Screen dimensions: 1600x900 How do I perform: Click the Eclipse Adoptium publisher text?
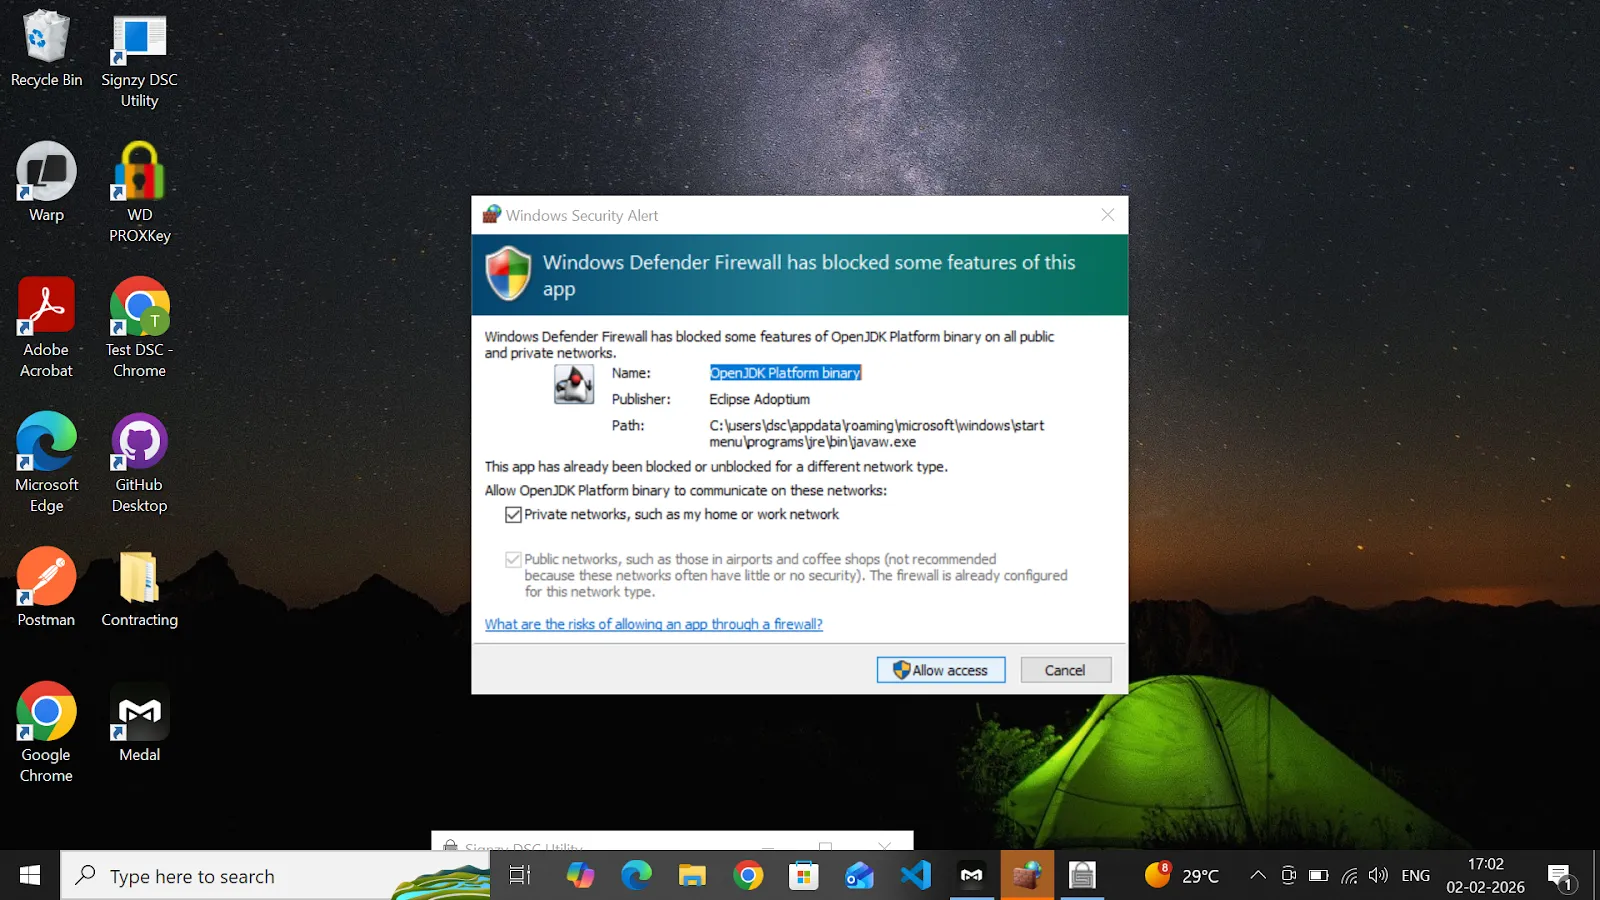point(760,399)
